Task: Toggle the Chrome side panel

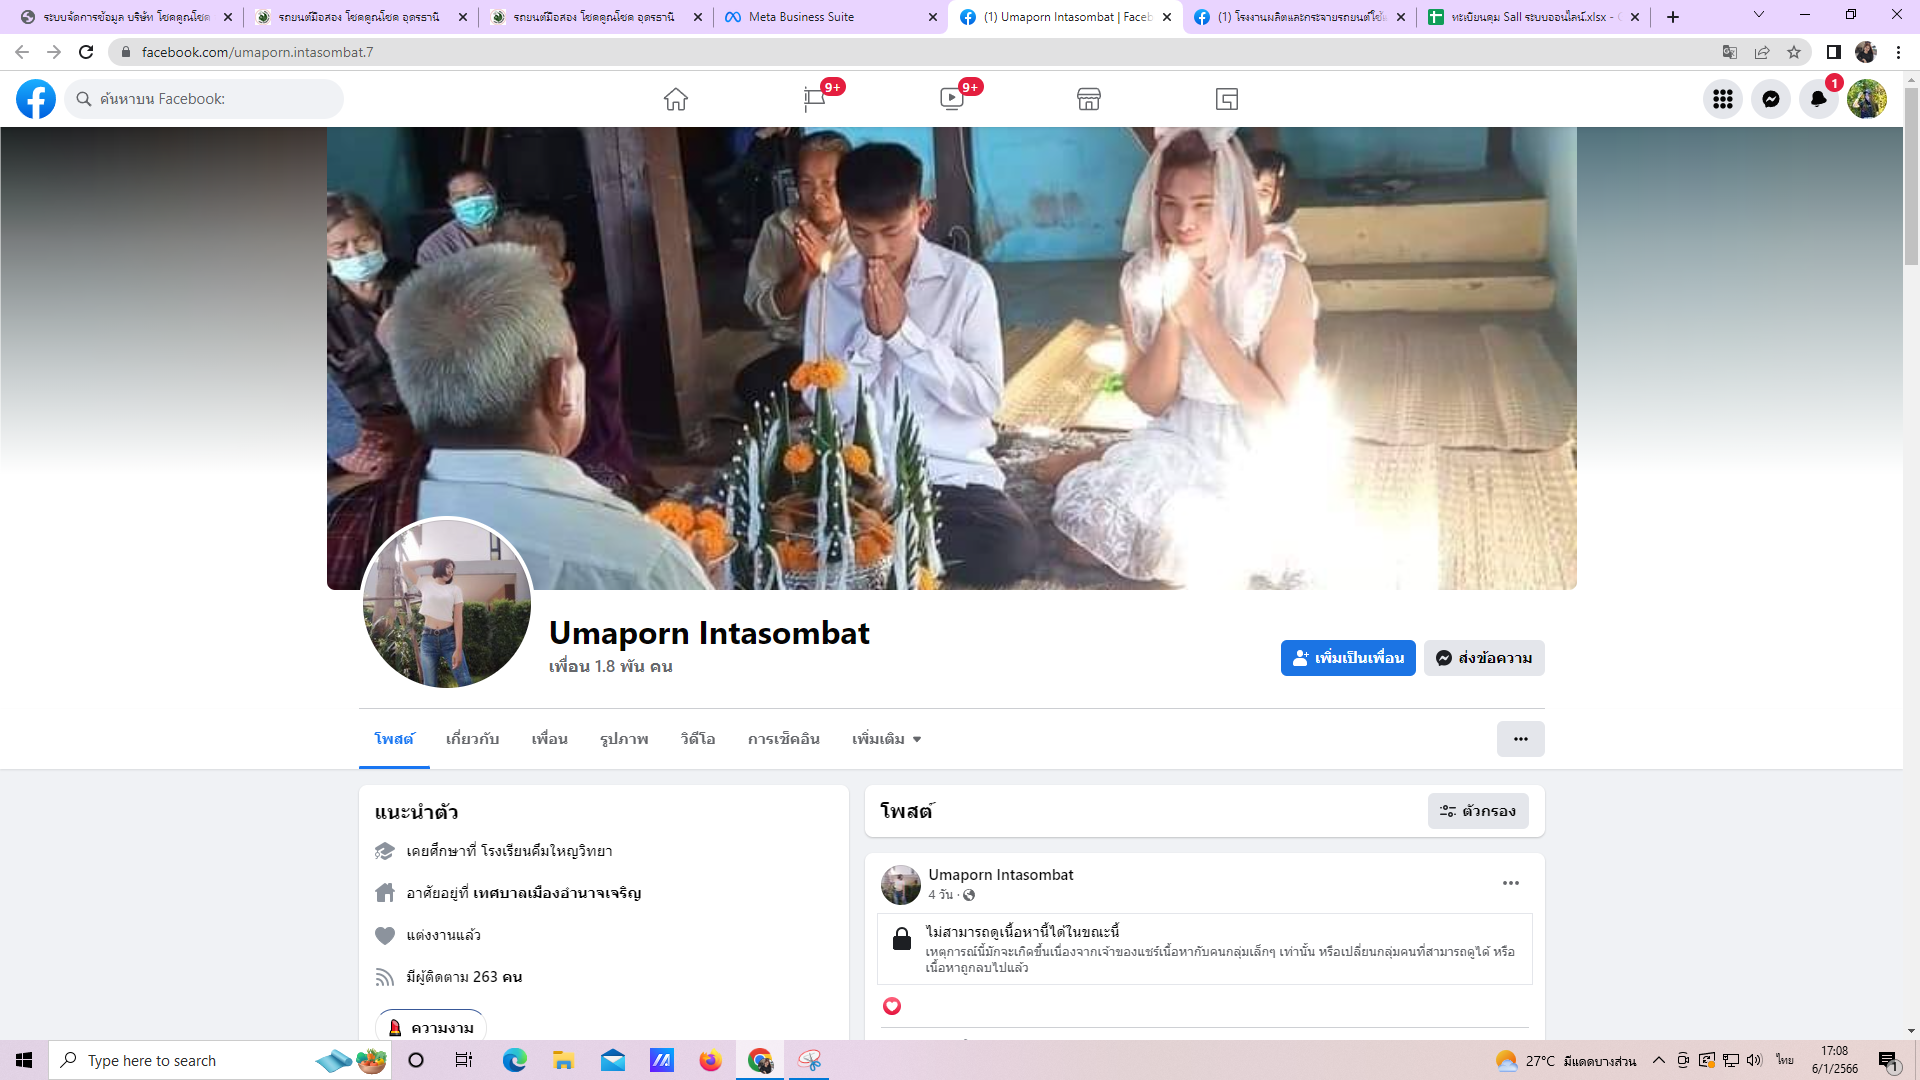Action: [1833, 52]
